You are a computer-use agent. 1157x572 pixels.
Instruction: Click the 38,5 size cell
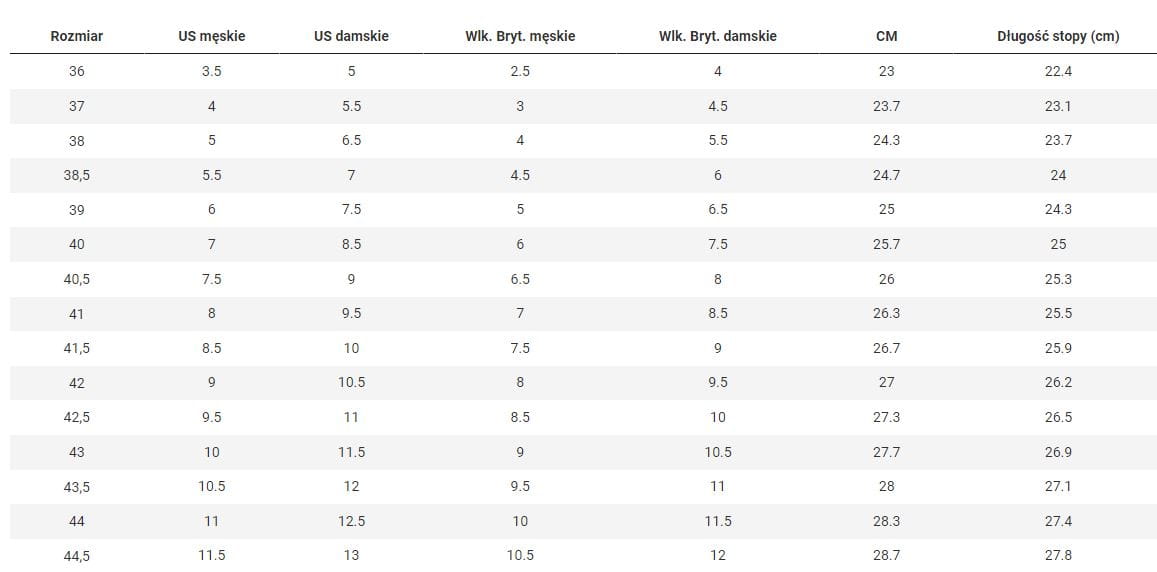coord(77,175)
